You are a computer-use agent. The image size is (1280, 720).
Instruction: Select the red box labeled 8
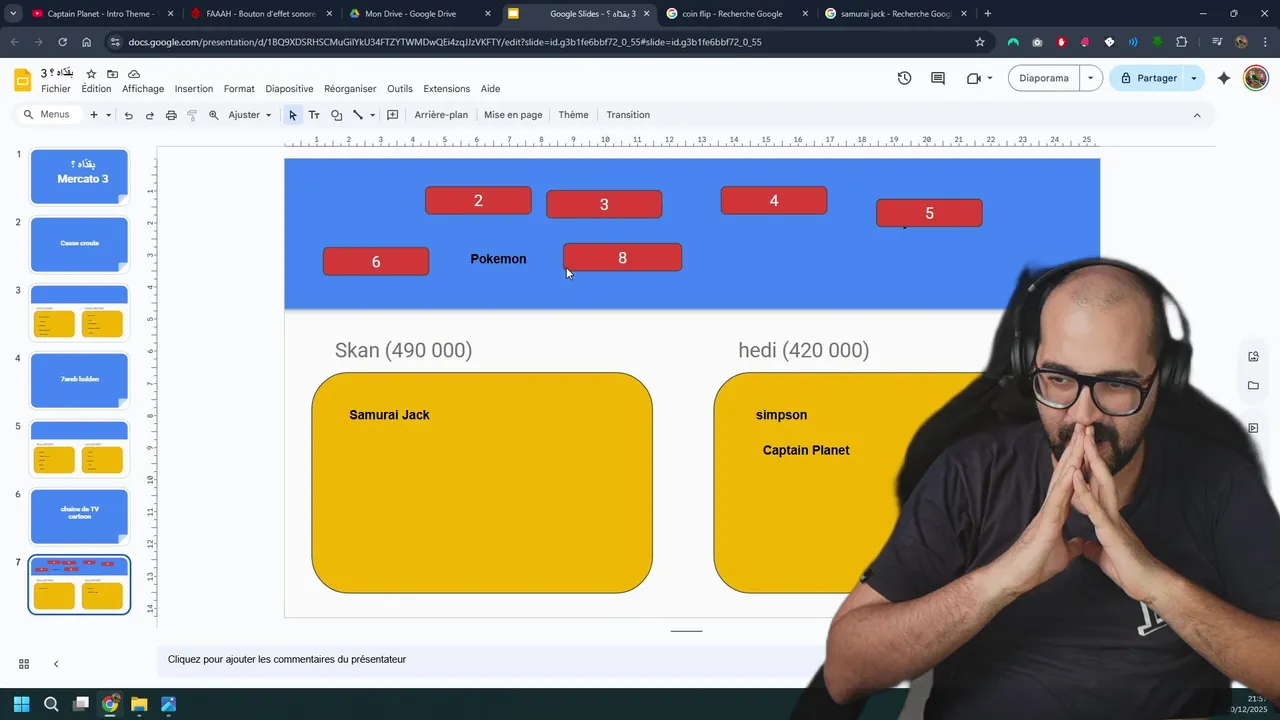click(622, 258)
